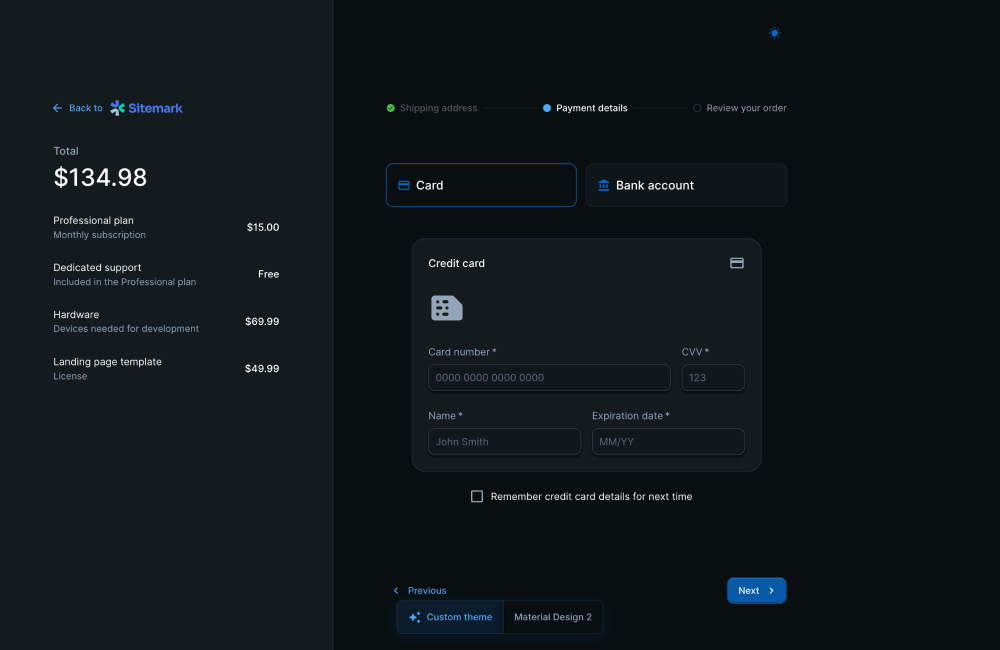Screen dimensions: 1000x650
Task: Select the Card payment option
Action: [481, 185]
